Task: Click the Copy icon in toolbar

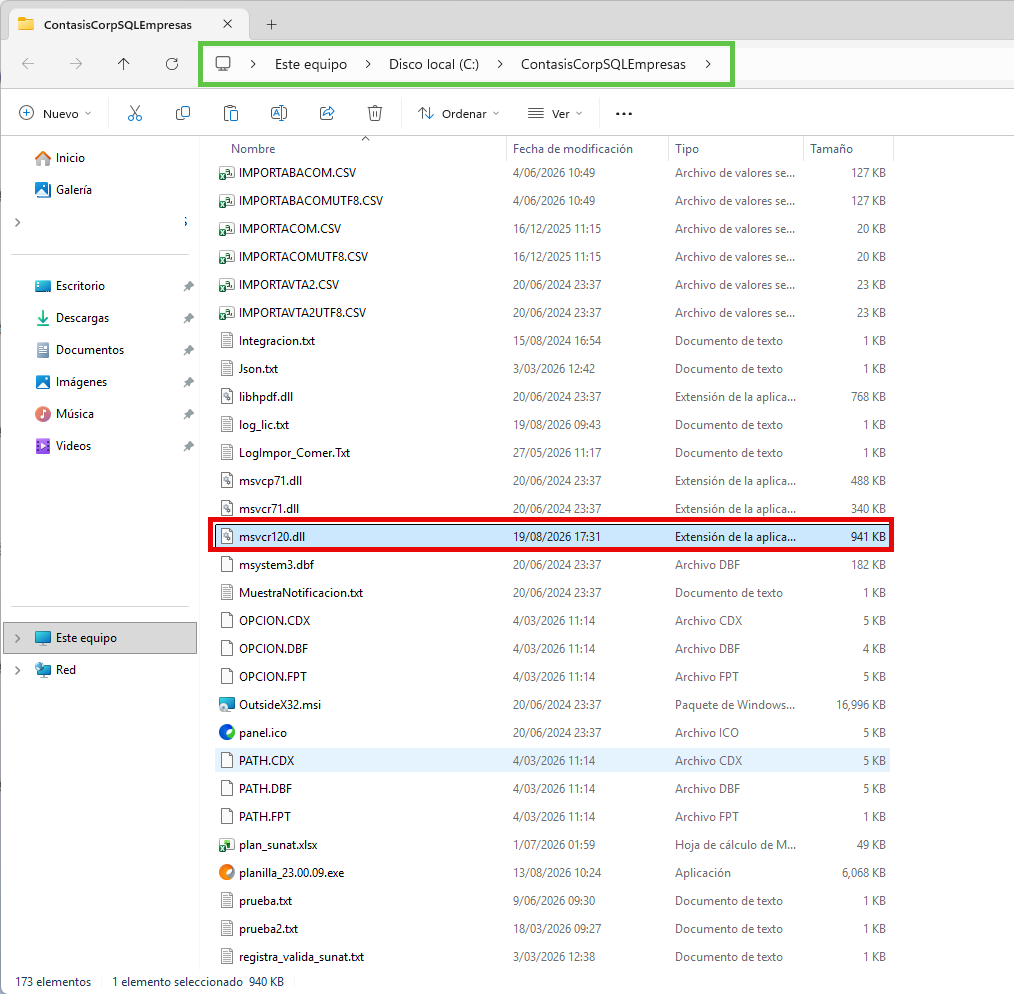Action: tap(183, 114)
